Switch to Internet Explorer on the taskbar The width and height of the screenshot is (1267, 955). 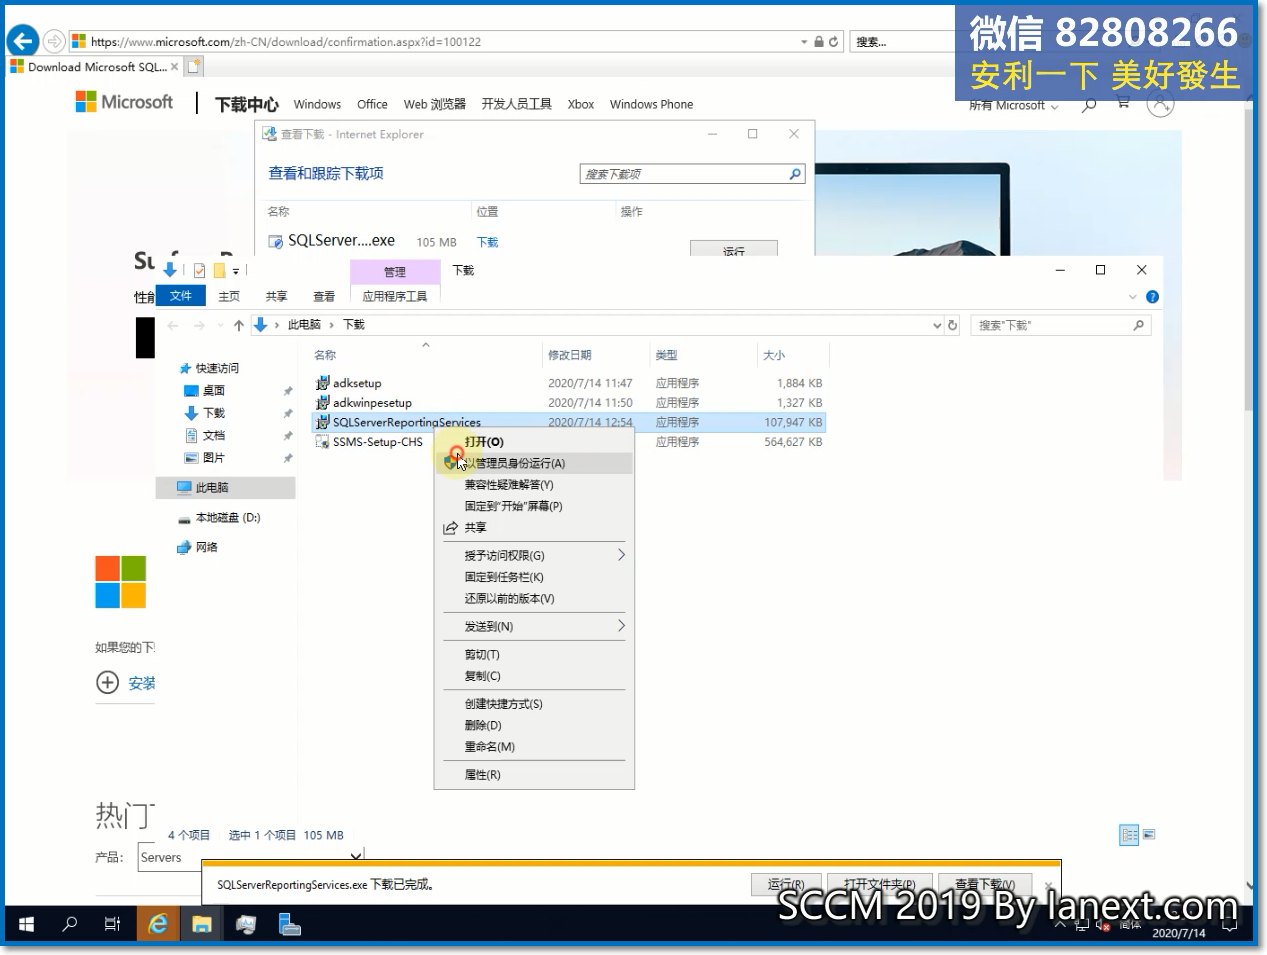(x=158, y=925)
